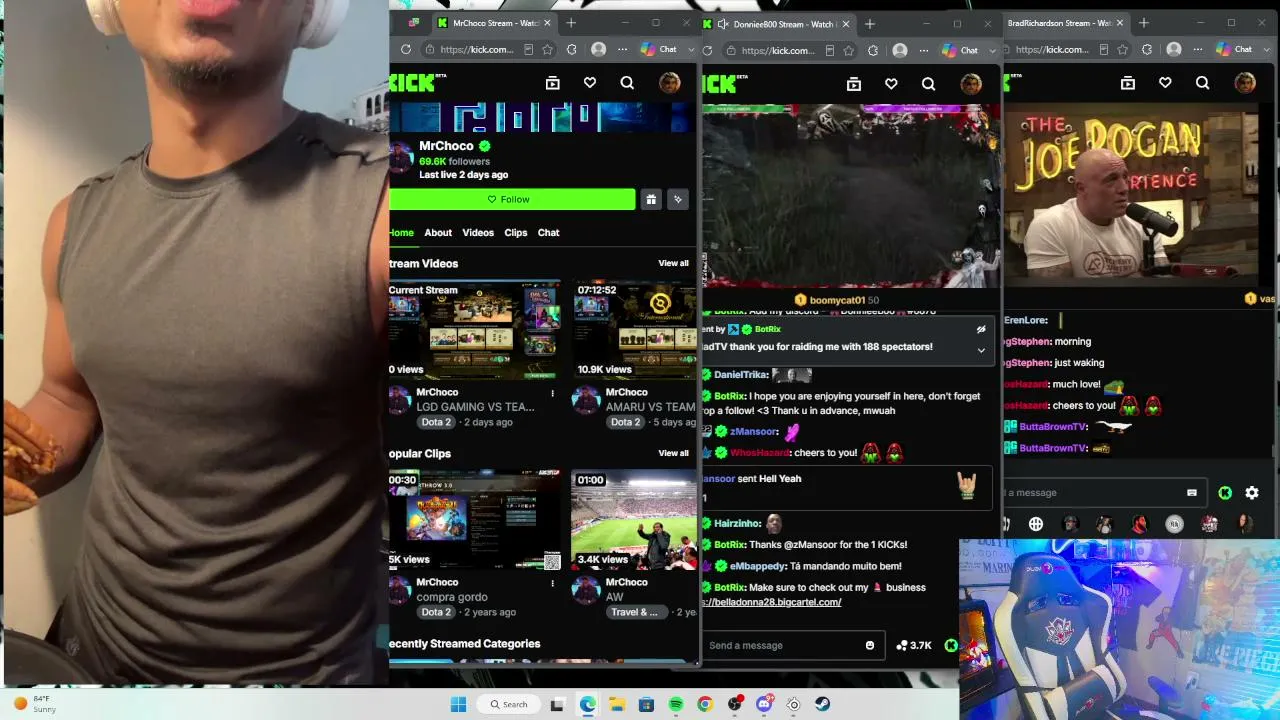Mute the Donniee800 Stream tab audio
Viewport: 1280px width, 720px height.
(722, 24)
